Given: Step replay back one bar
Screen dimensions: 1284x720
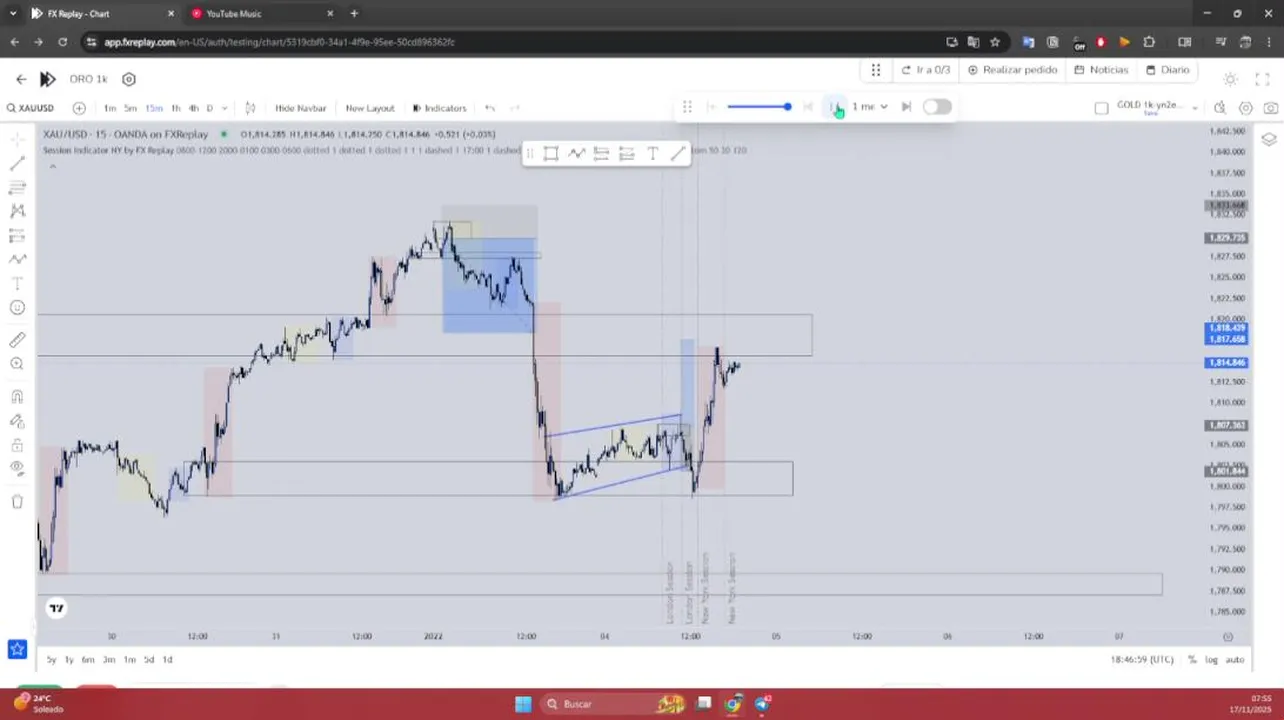Looking at the screenshot, I should click(808, 106).
